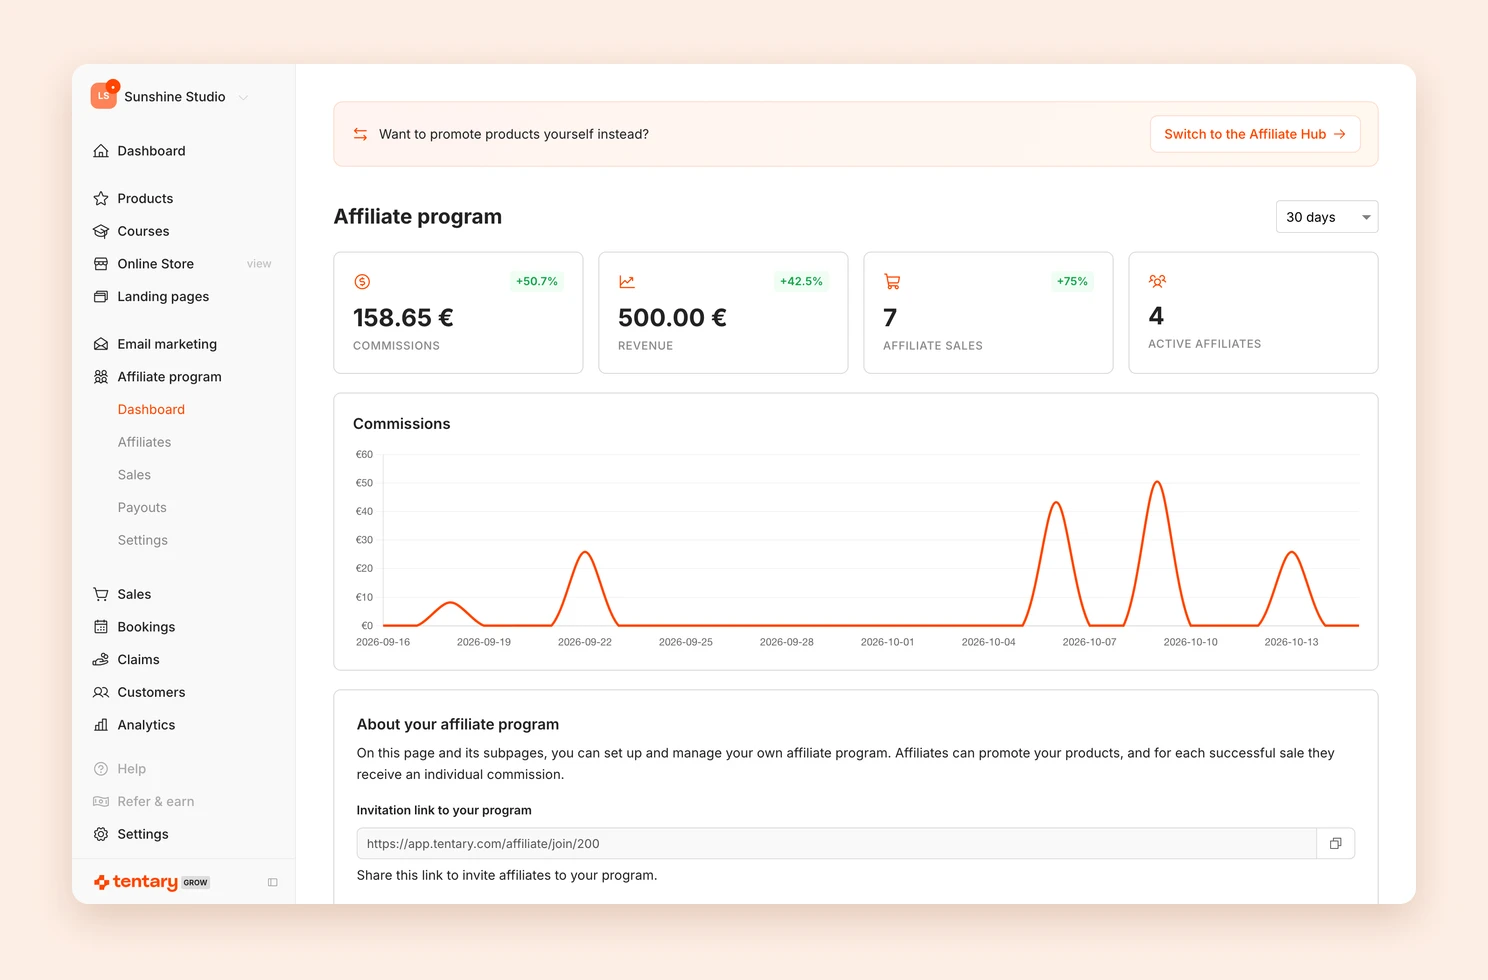Click the 2026-10-10 chart axis date
Viewport: 1488px width, 980px height.
coord(1190,642)
